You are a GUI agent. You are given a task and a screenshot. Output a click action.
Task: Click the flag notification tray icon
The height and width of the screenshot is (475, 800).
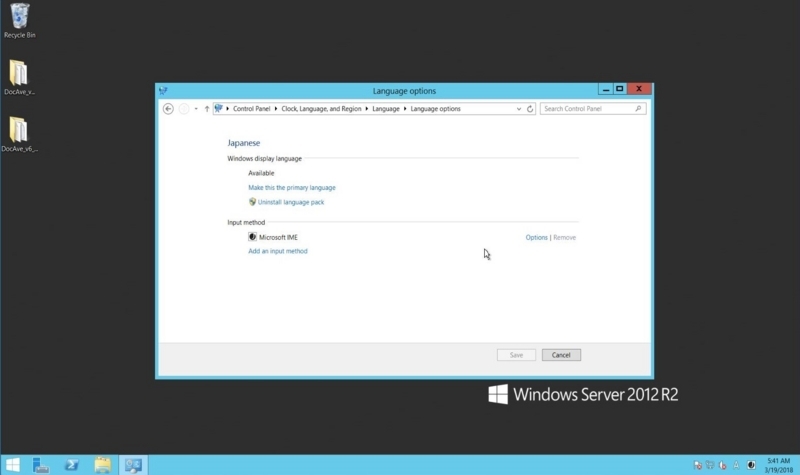697,465
